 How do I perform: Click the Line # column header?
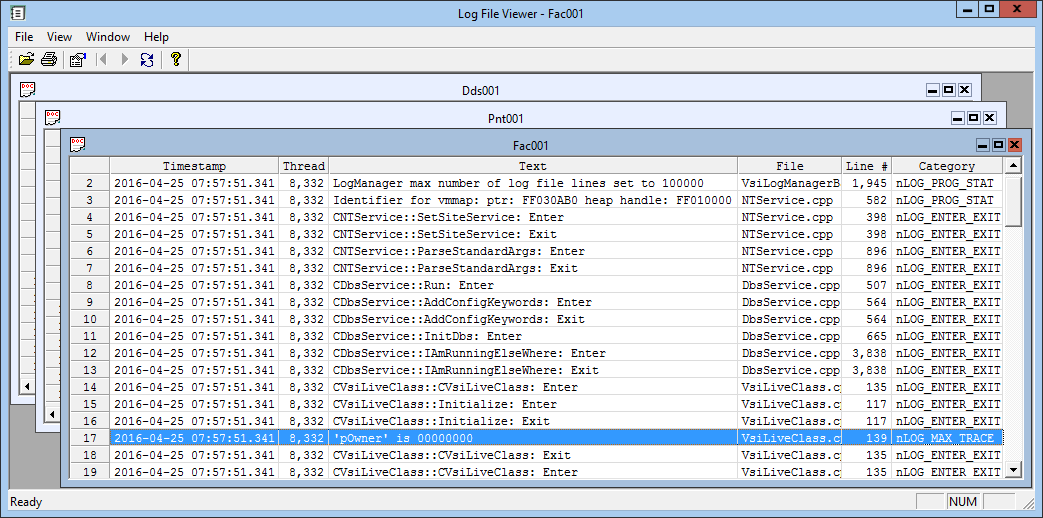[x=867, y=166]
